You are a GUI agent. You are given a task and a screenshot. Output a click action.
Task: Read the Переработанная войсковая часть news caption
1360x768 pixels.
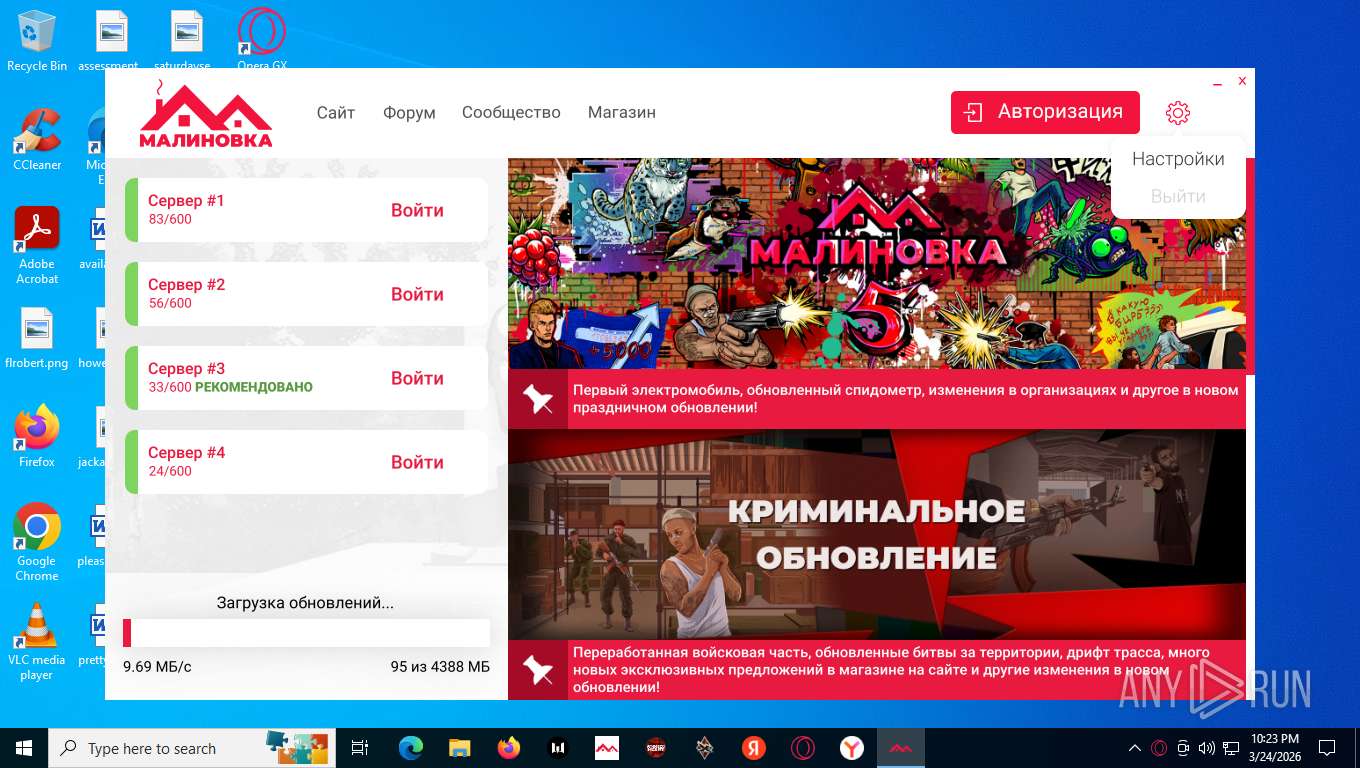pyautogui.click(x=891, y=670)
